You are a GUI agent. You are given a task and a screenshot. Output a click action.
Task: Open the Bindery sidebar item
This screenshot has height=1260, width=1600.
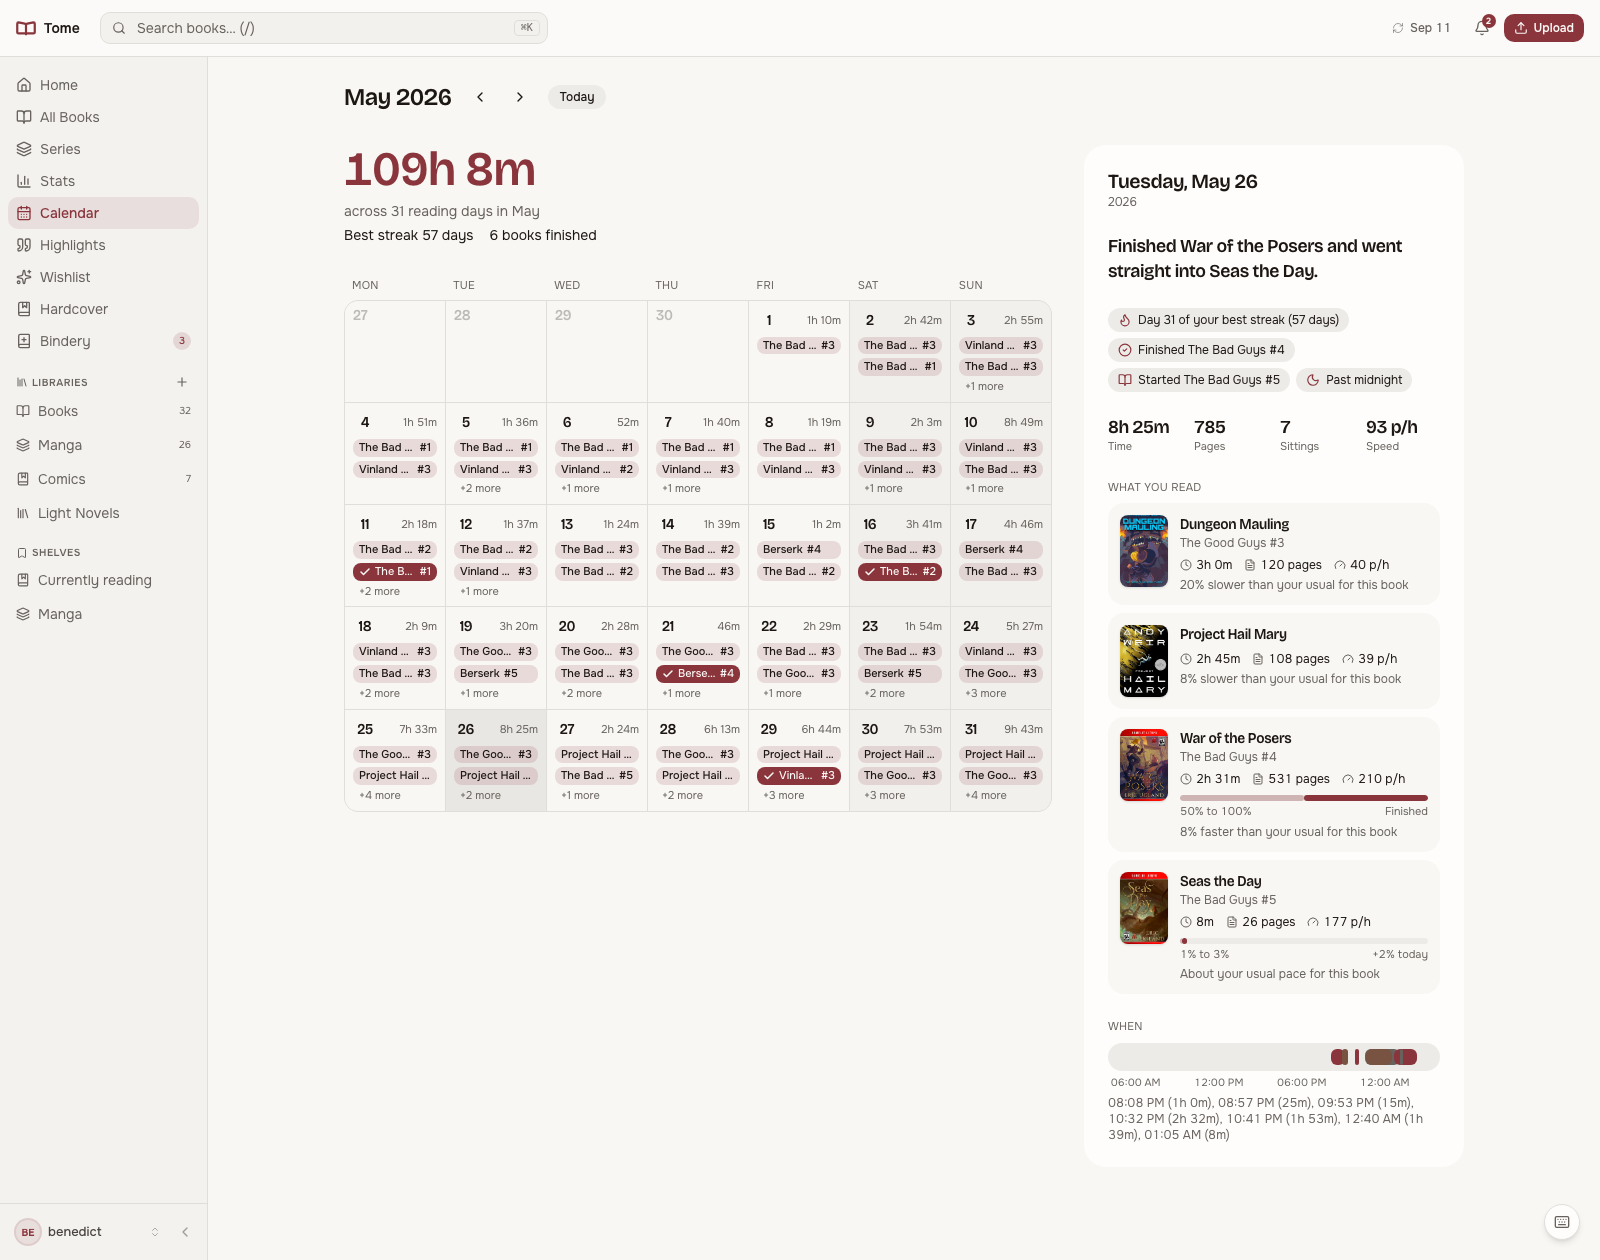pyautogui.click(x=103, y=341)
